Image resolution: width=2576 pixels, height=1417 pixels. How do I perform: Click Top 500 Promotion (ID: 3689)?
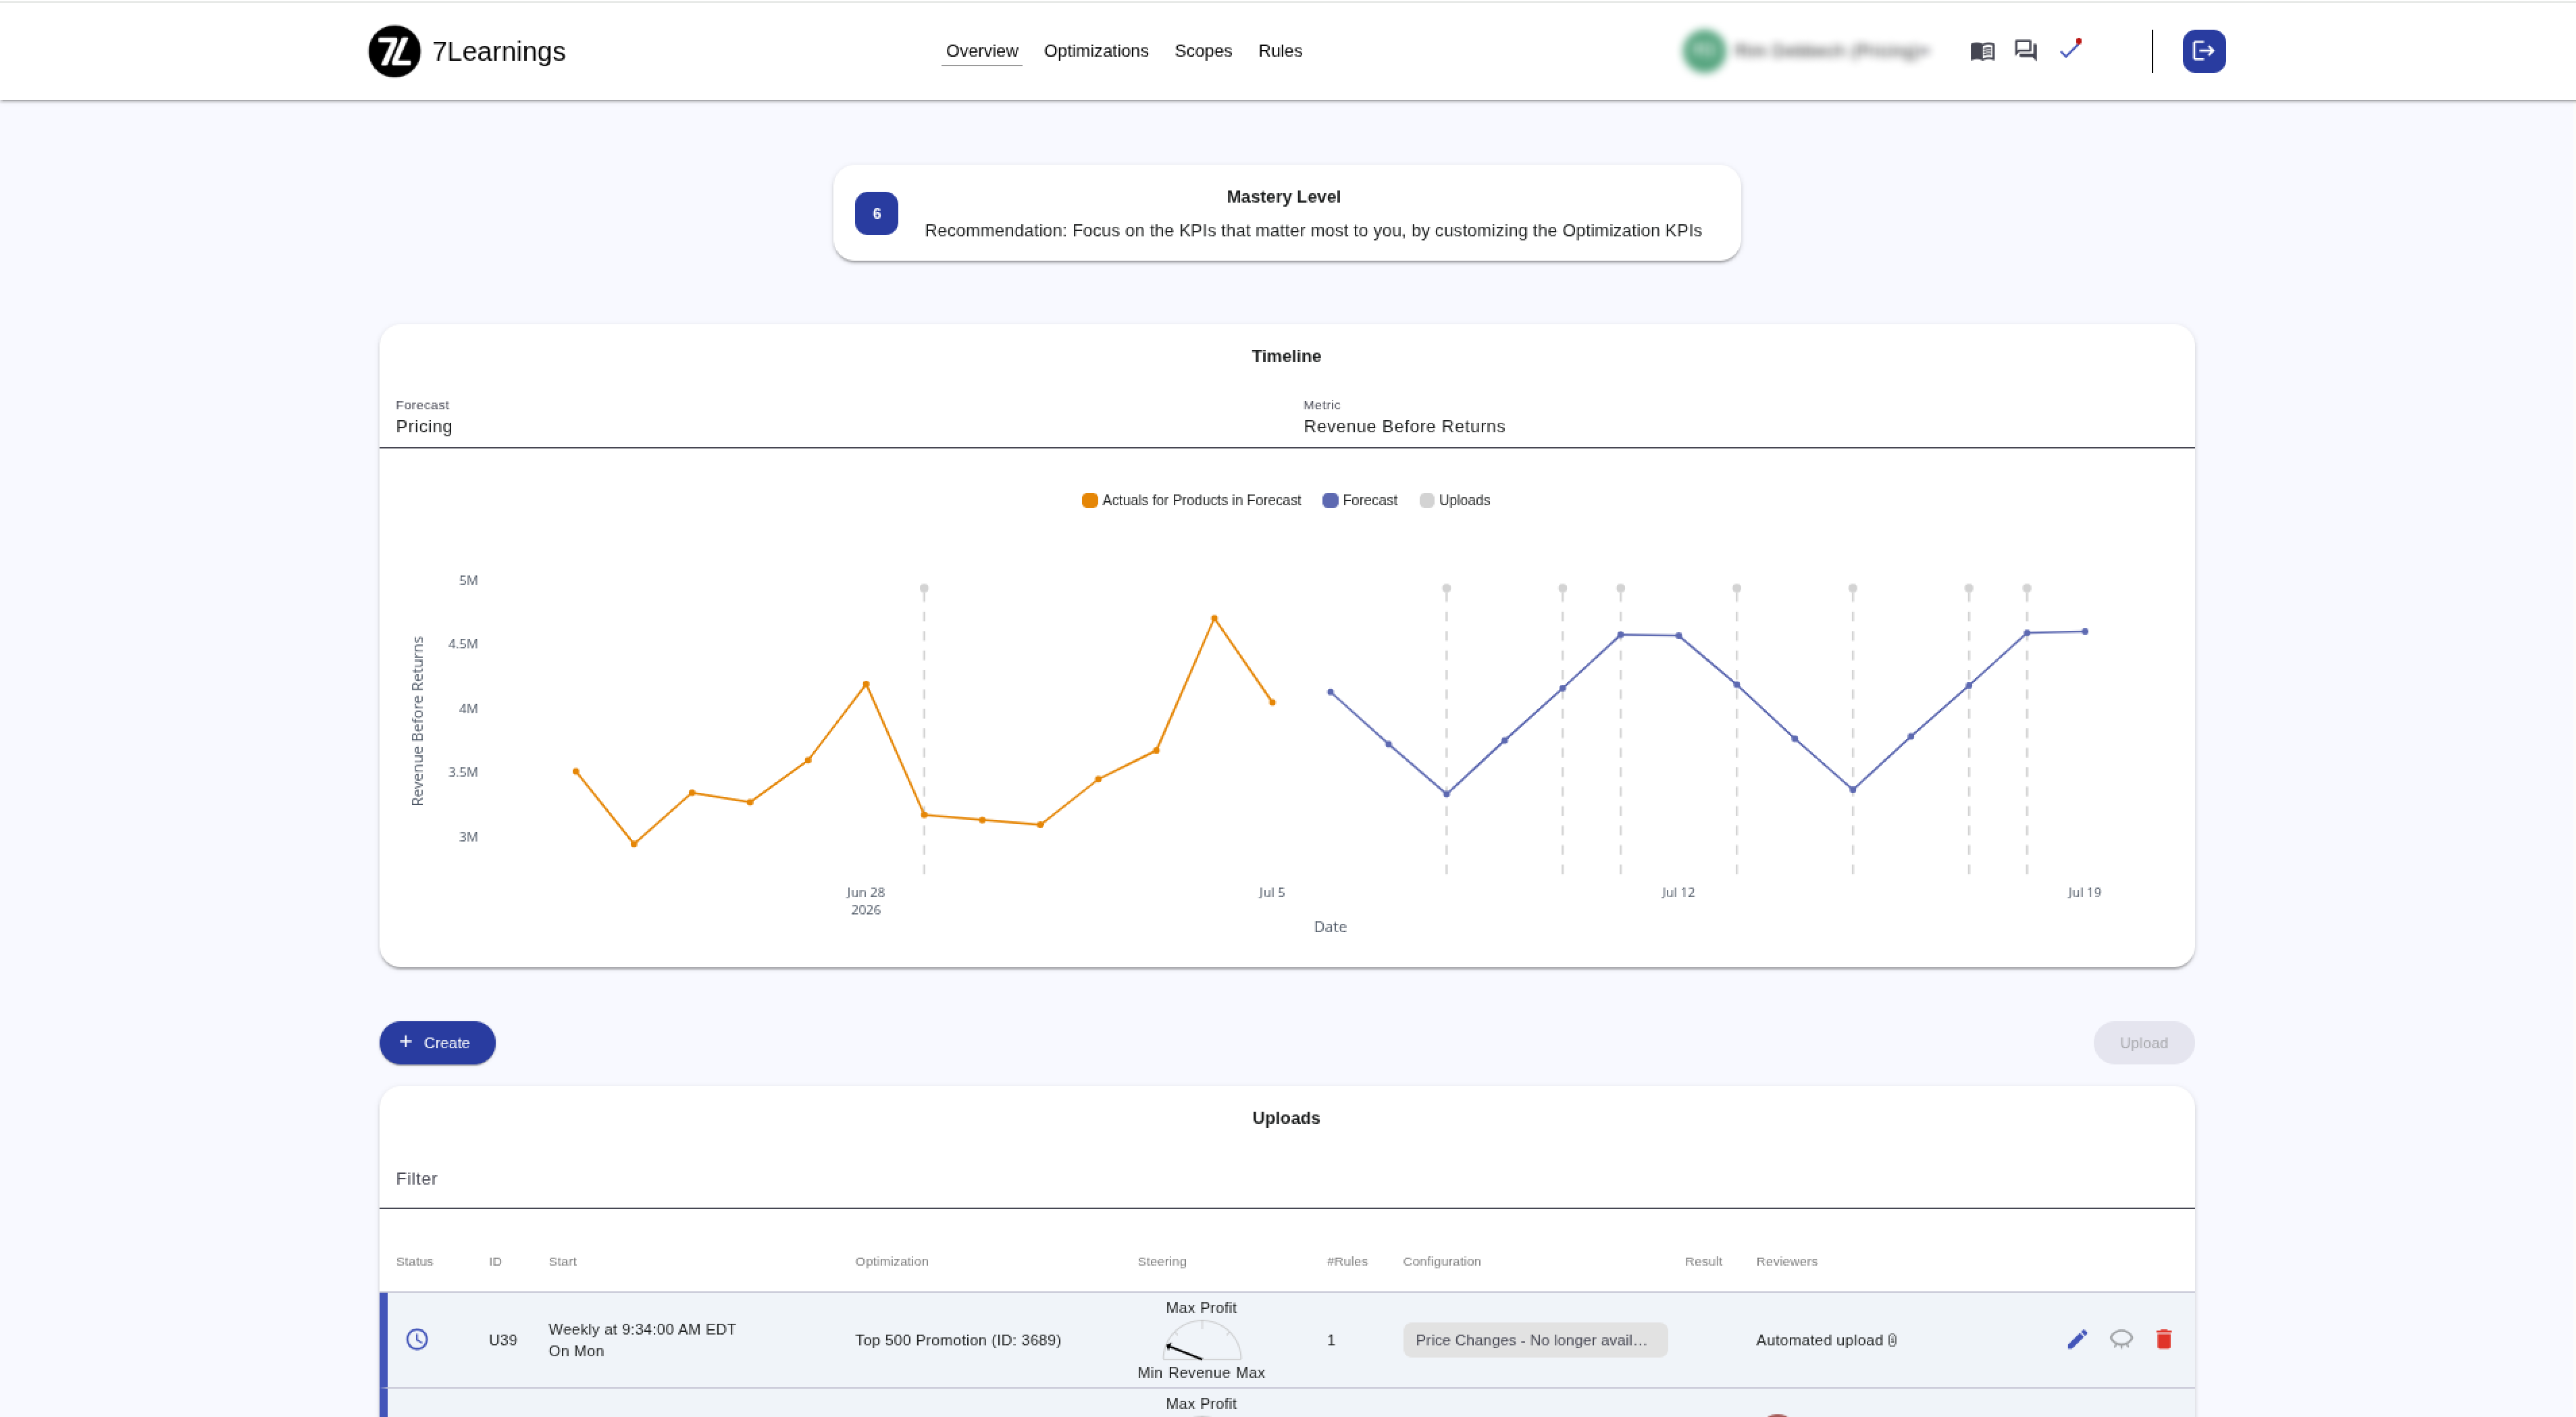coord(958,1340)
